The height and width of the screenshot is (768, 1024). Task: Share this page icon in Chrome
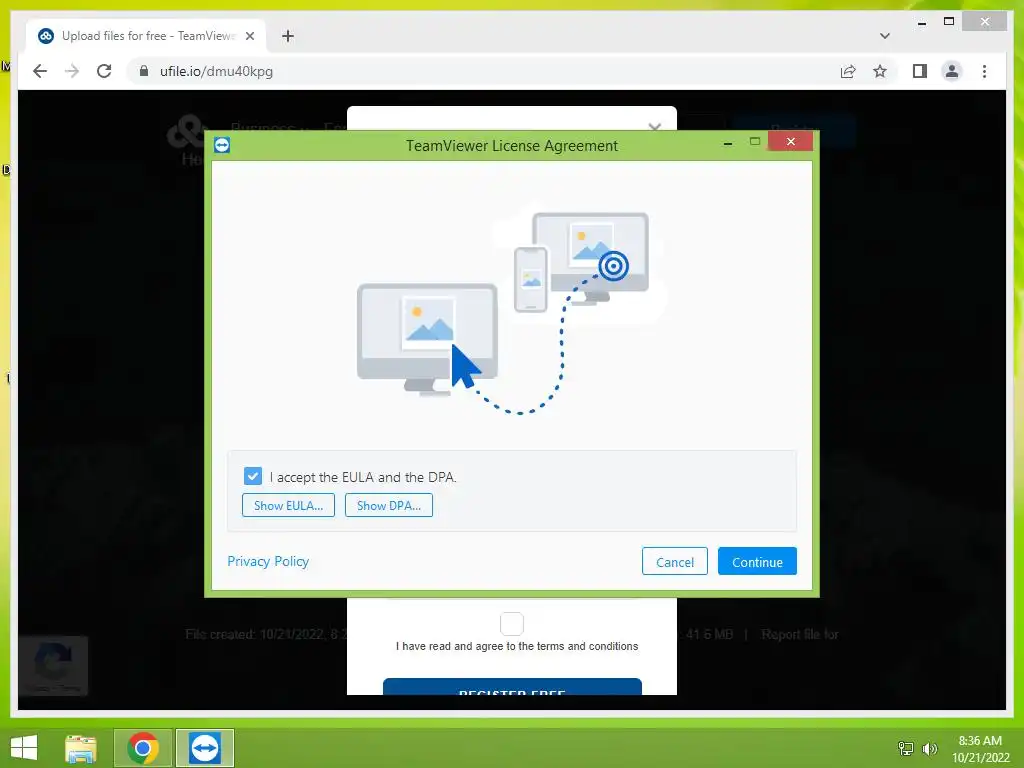point(848,71)
